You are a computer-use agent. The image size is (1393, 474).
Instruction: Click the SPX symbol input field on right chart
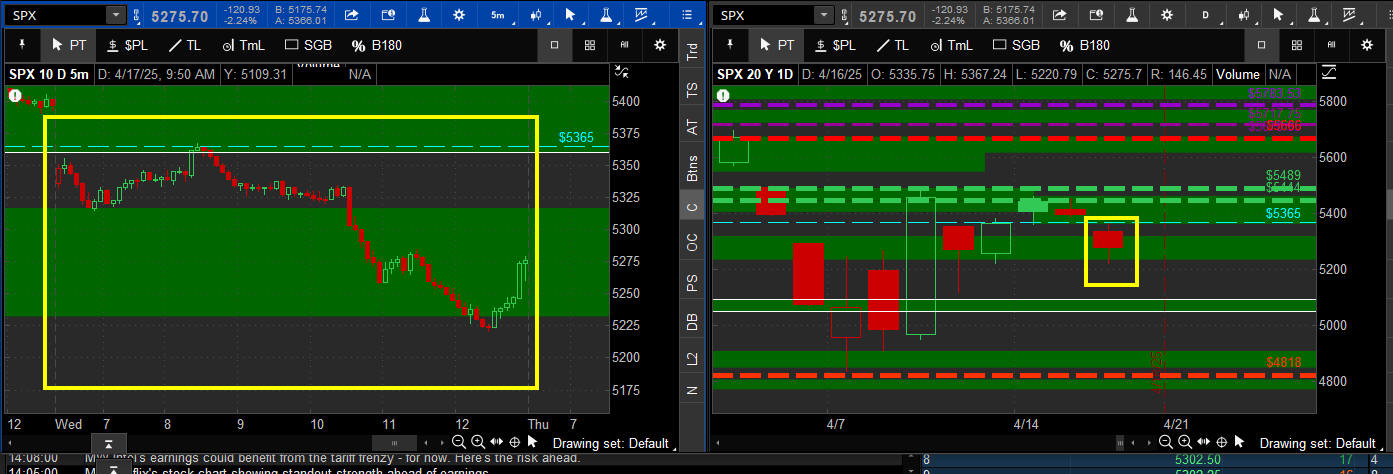coord(764,15)
